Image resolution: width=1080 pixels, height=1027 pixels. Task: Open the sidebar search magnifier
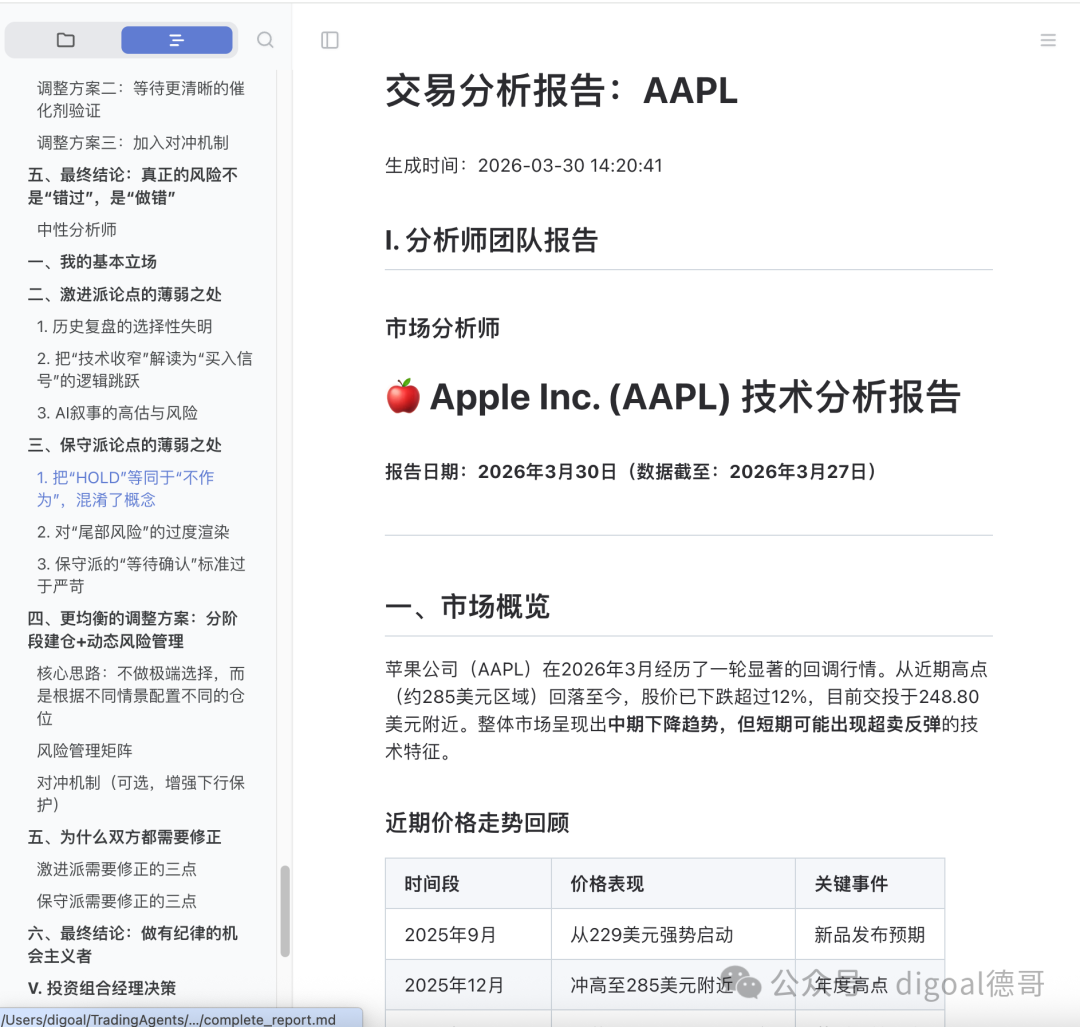pos(265,40)
